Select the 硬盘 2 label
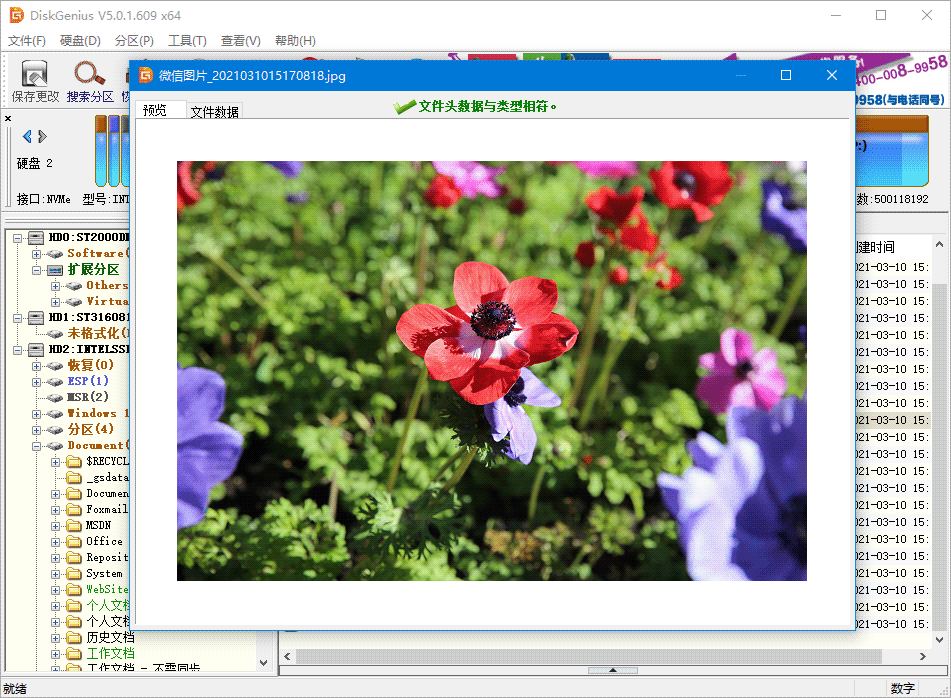Image resolution: width=951 pixels, height=698 pixels. pos(35,163)
